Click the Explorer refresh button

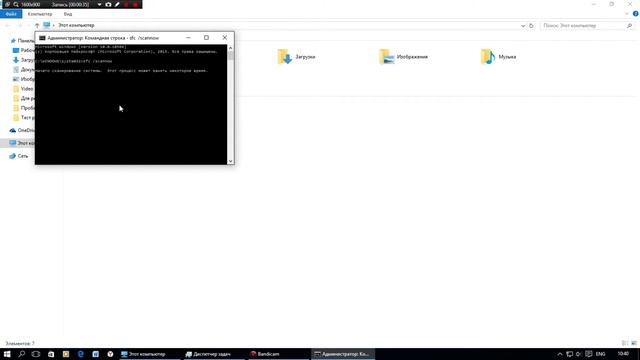pos(531,26)
